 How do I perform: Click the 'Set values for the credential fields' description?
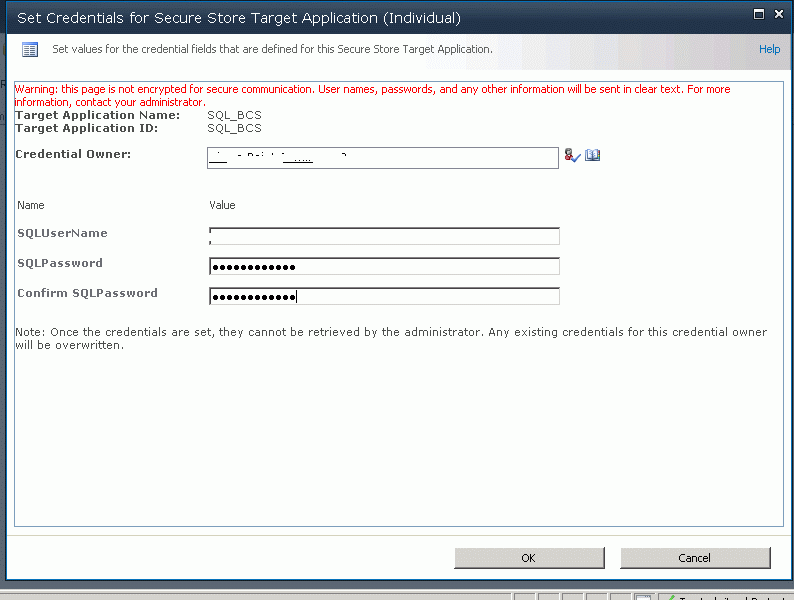pyautogui.click(x=272, y=49)
